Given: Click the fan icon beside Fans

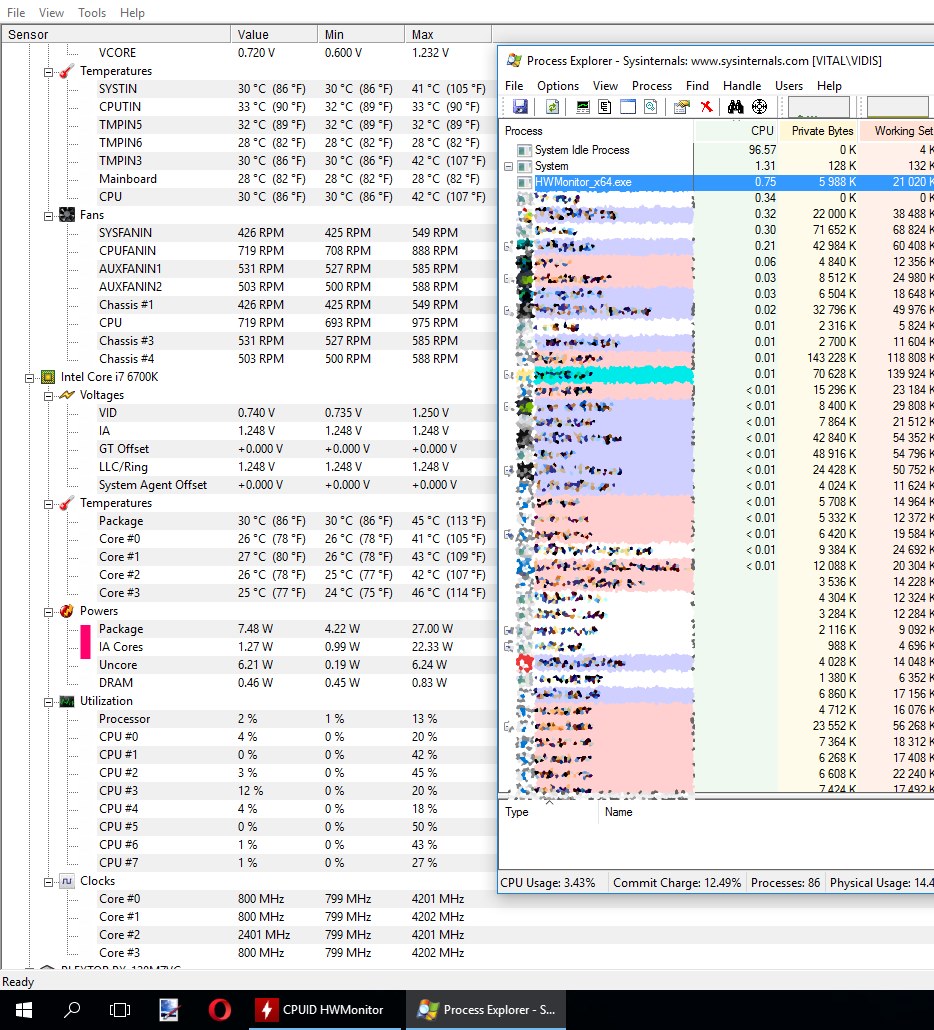Looking at the screenshot, I should pos(66,215).
